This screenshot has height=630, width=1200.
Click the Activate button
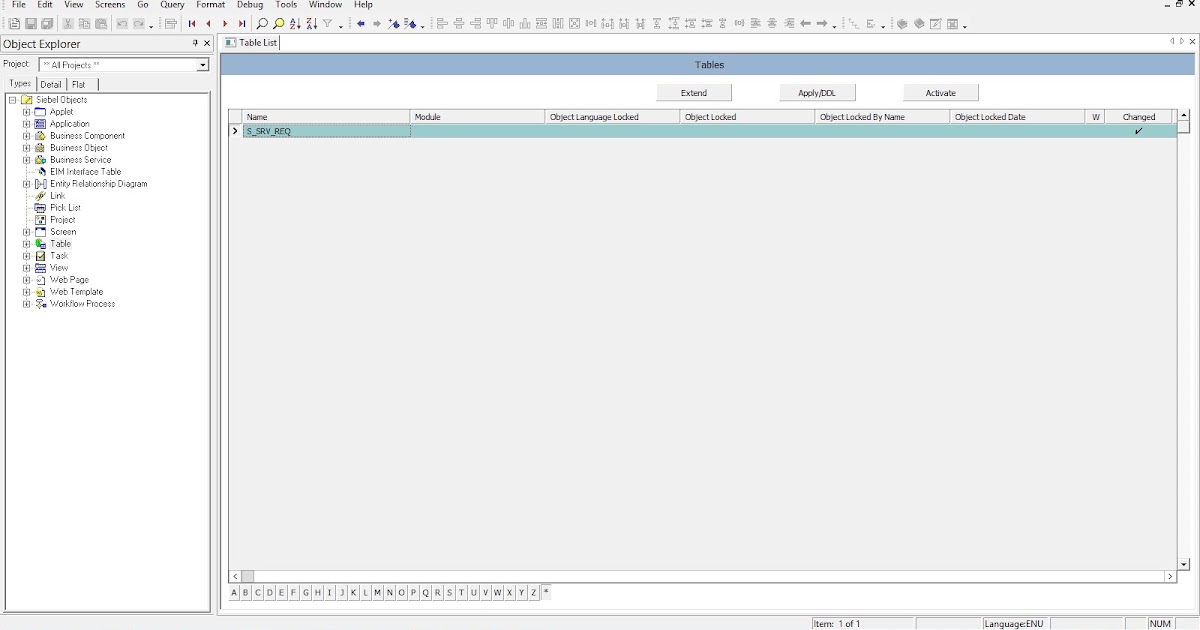[x=940, y=92]
